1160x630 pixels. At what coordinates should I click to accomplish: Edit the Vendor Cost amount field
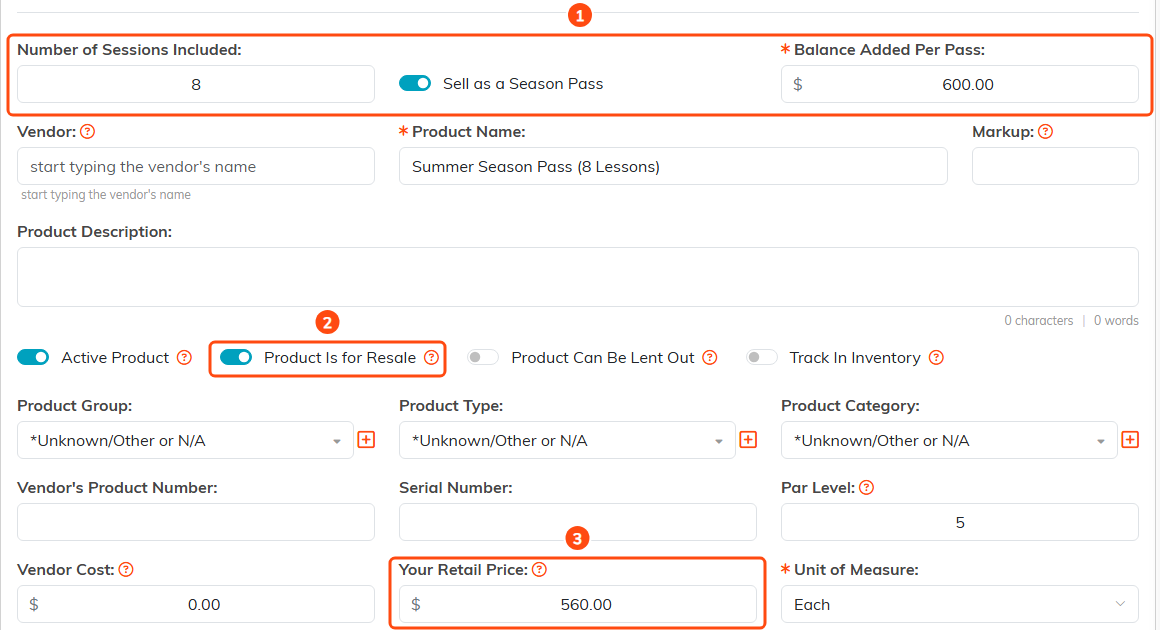(195, 605)
